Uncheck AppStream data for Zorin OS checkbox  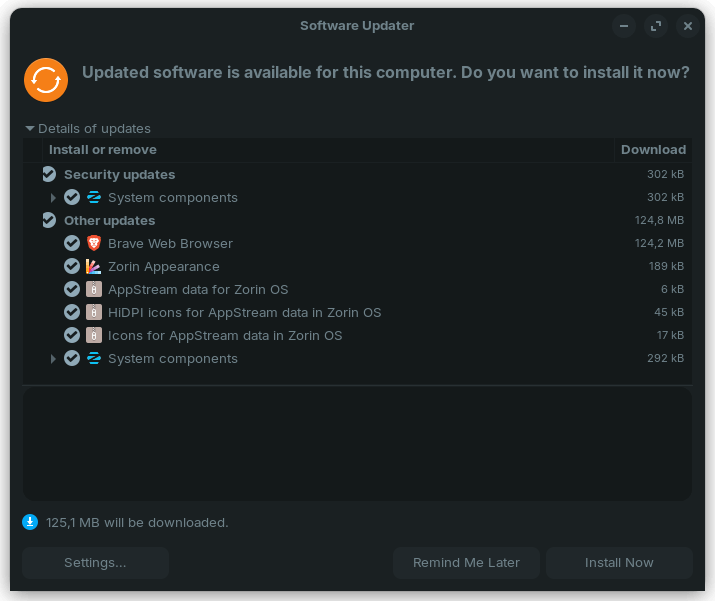click(x=72, y=289)
